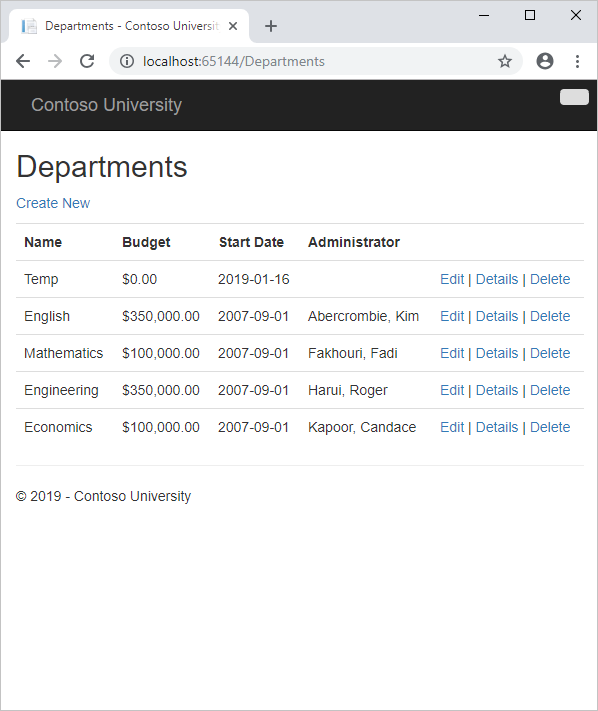Open Chrome's three-dot menu
This screenshot has width=598, height=711.
pos(577,61)
